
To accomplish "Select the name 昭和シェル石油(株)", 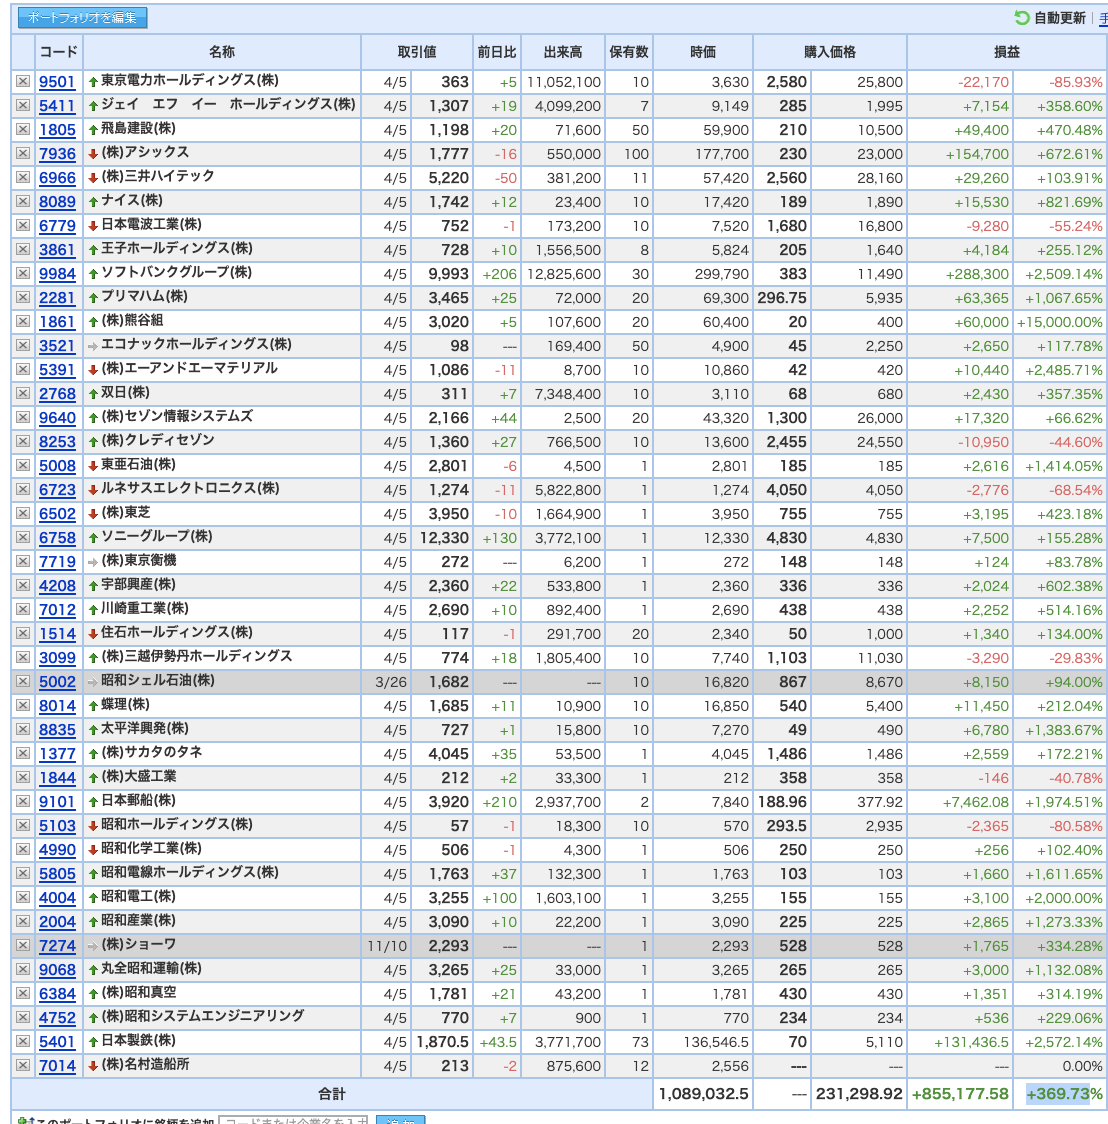I will (158, 680).
